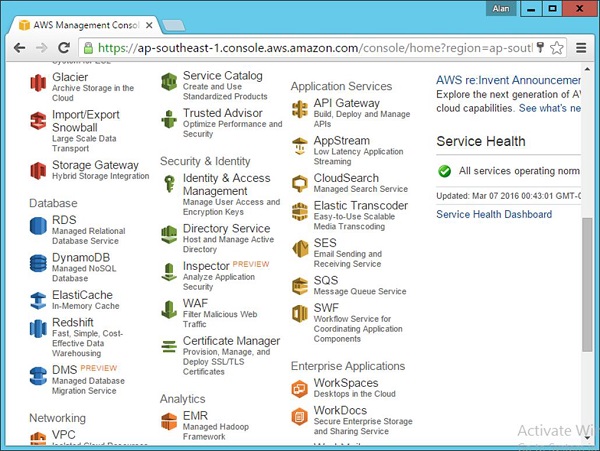Click the VPC link
Screen dimensions: 600x451
click(64, 435)
